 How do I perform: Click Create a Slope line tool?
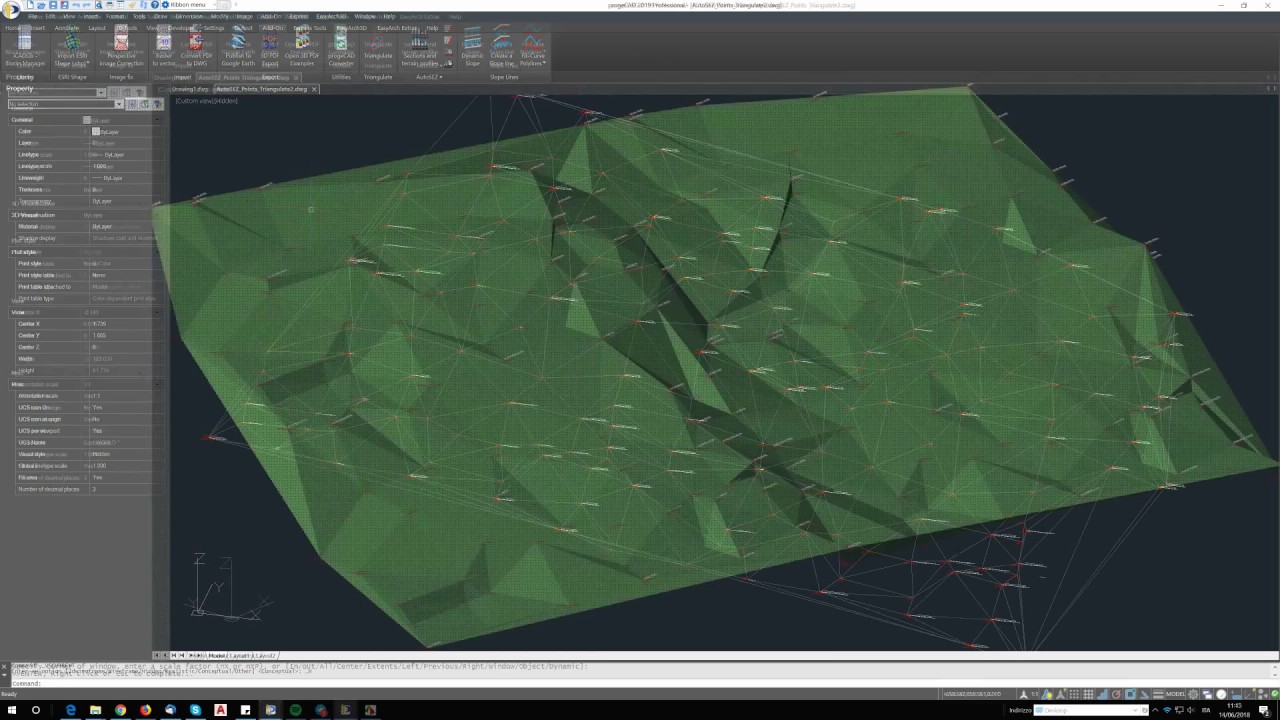tap(502, 50)
